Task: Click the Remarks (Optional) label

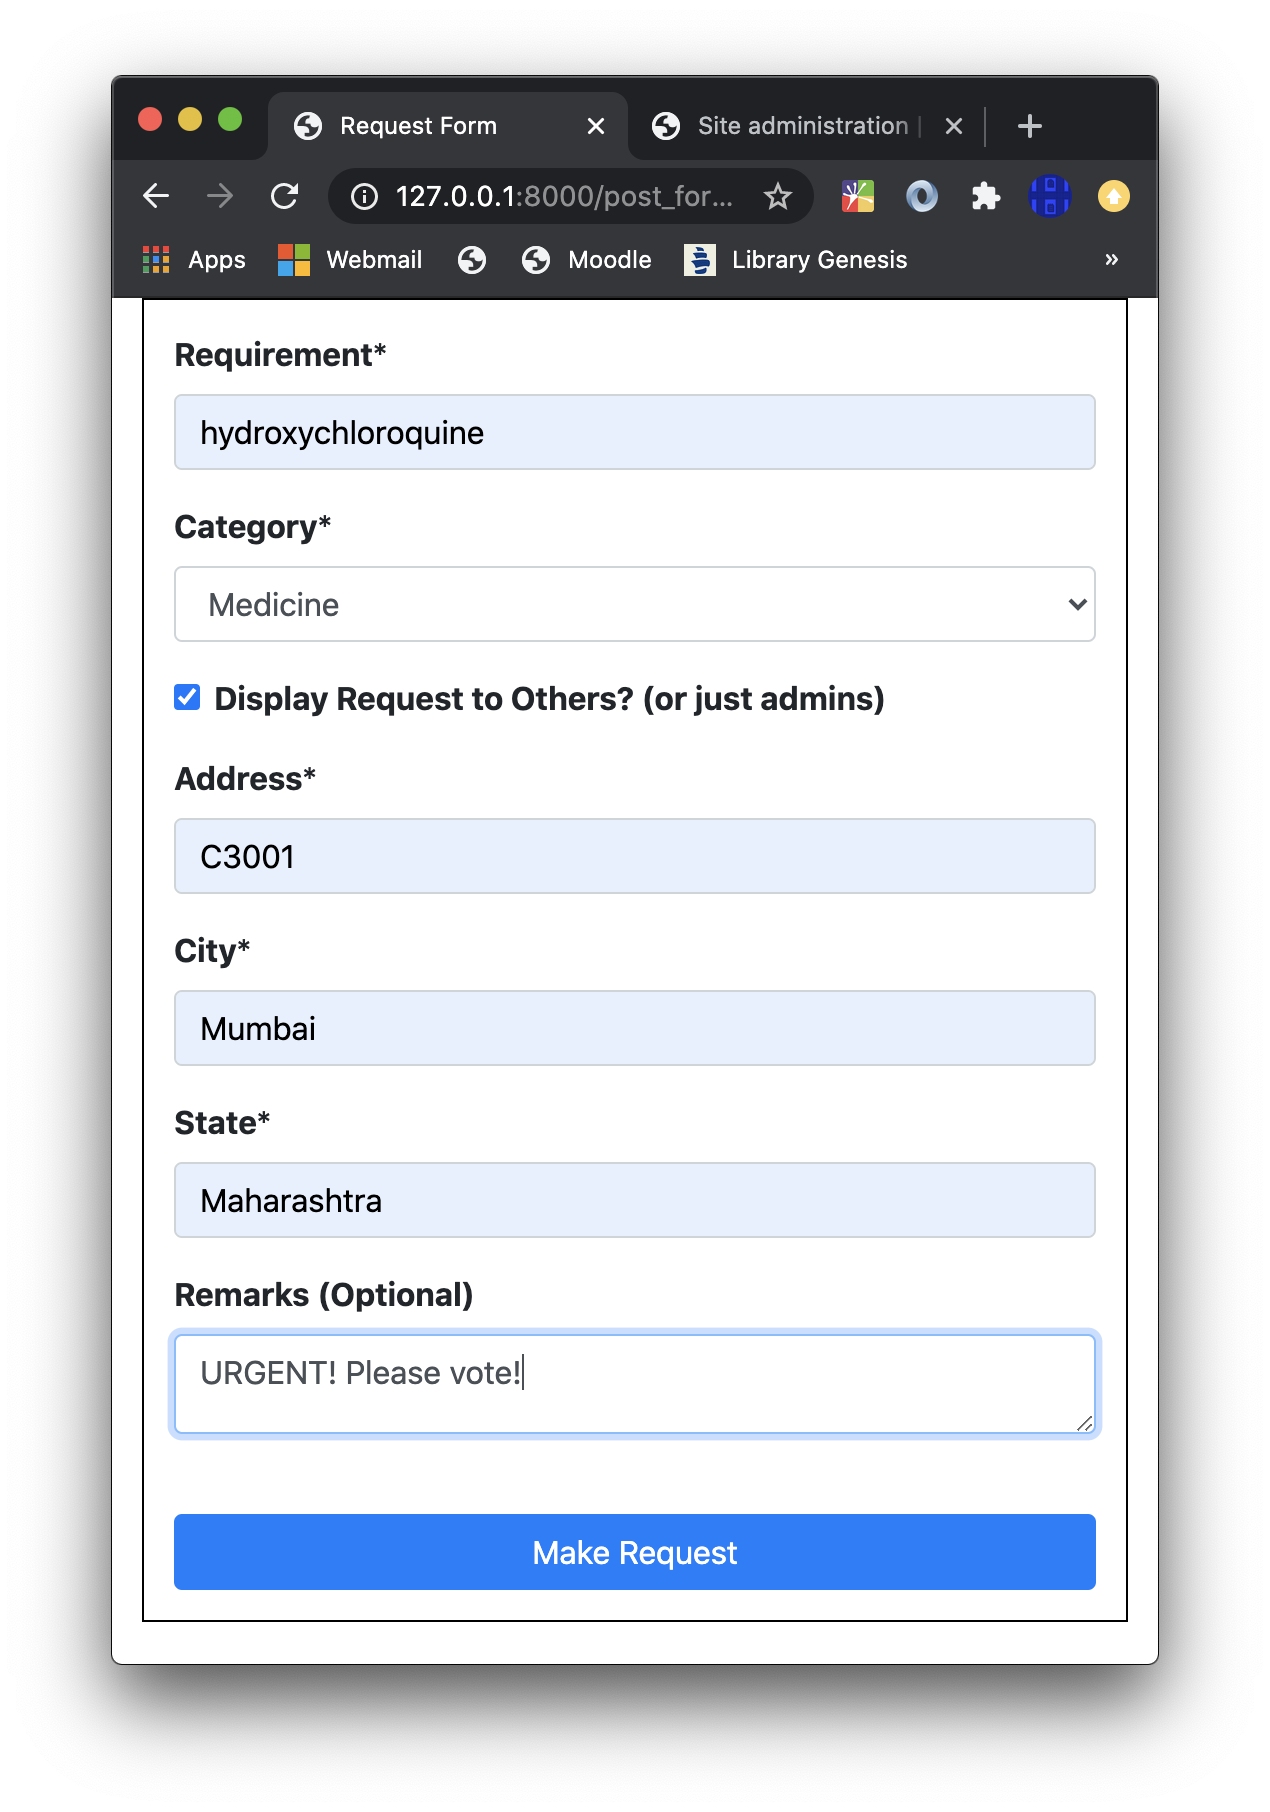Action: click(x=324, y=1295)
